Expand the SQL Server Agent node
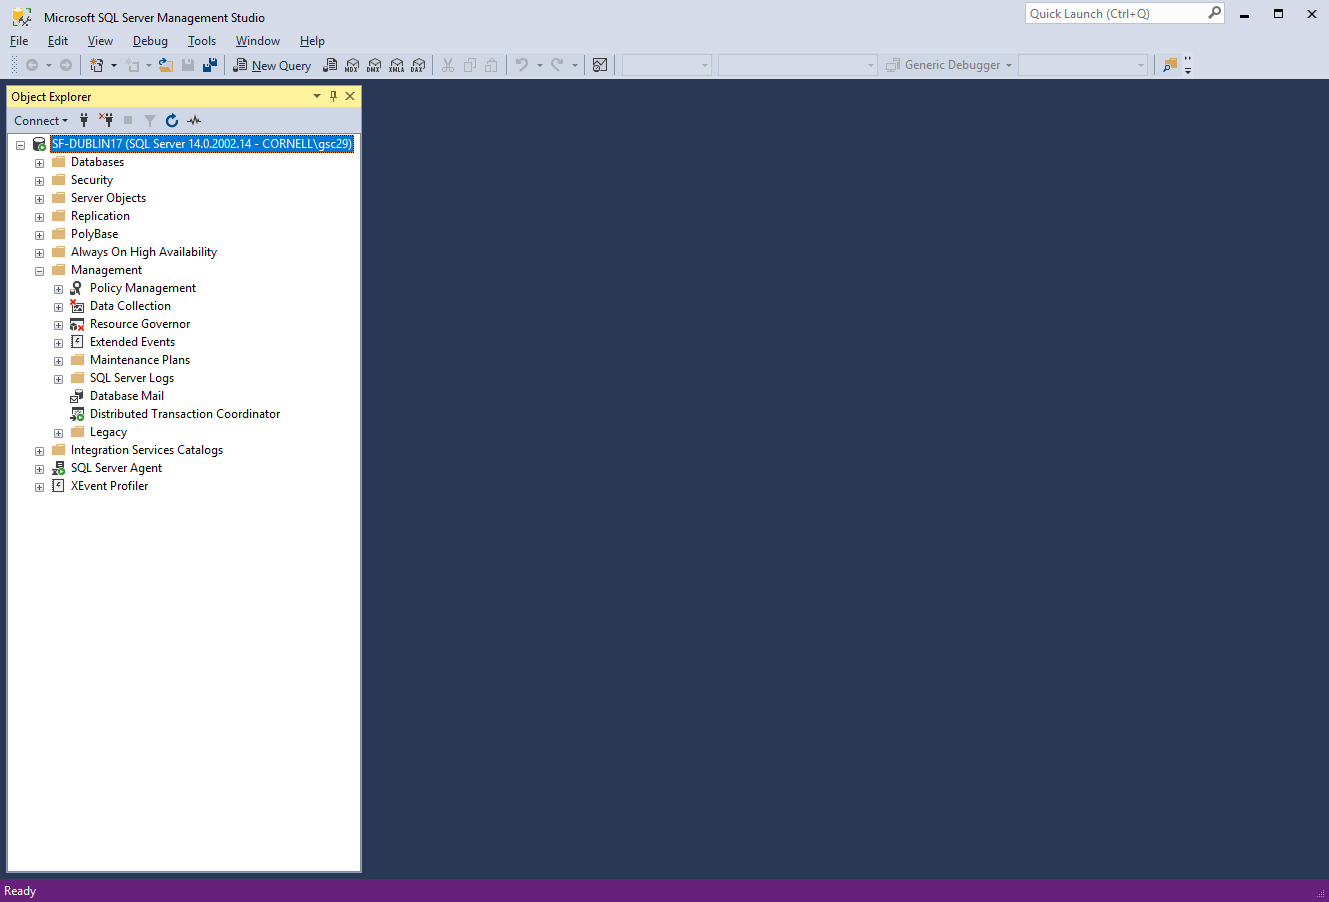1329x902 pixels. point(39,469)
